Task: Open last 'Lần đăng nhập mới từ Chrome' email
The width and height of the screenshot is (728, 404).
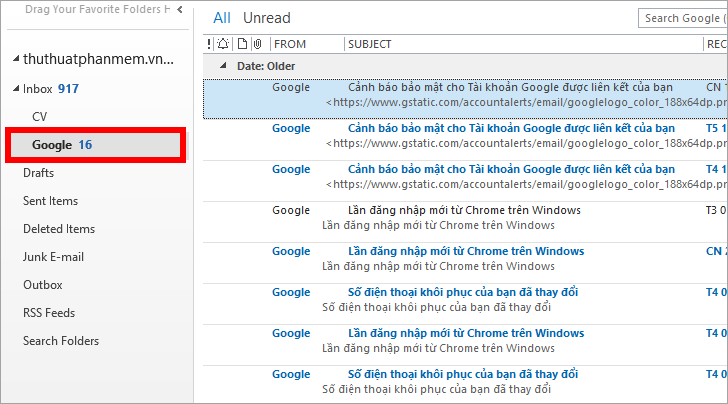Action: 465,345
